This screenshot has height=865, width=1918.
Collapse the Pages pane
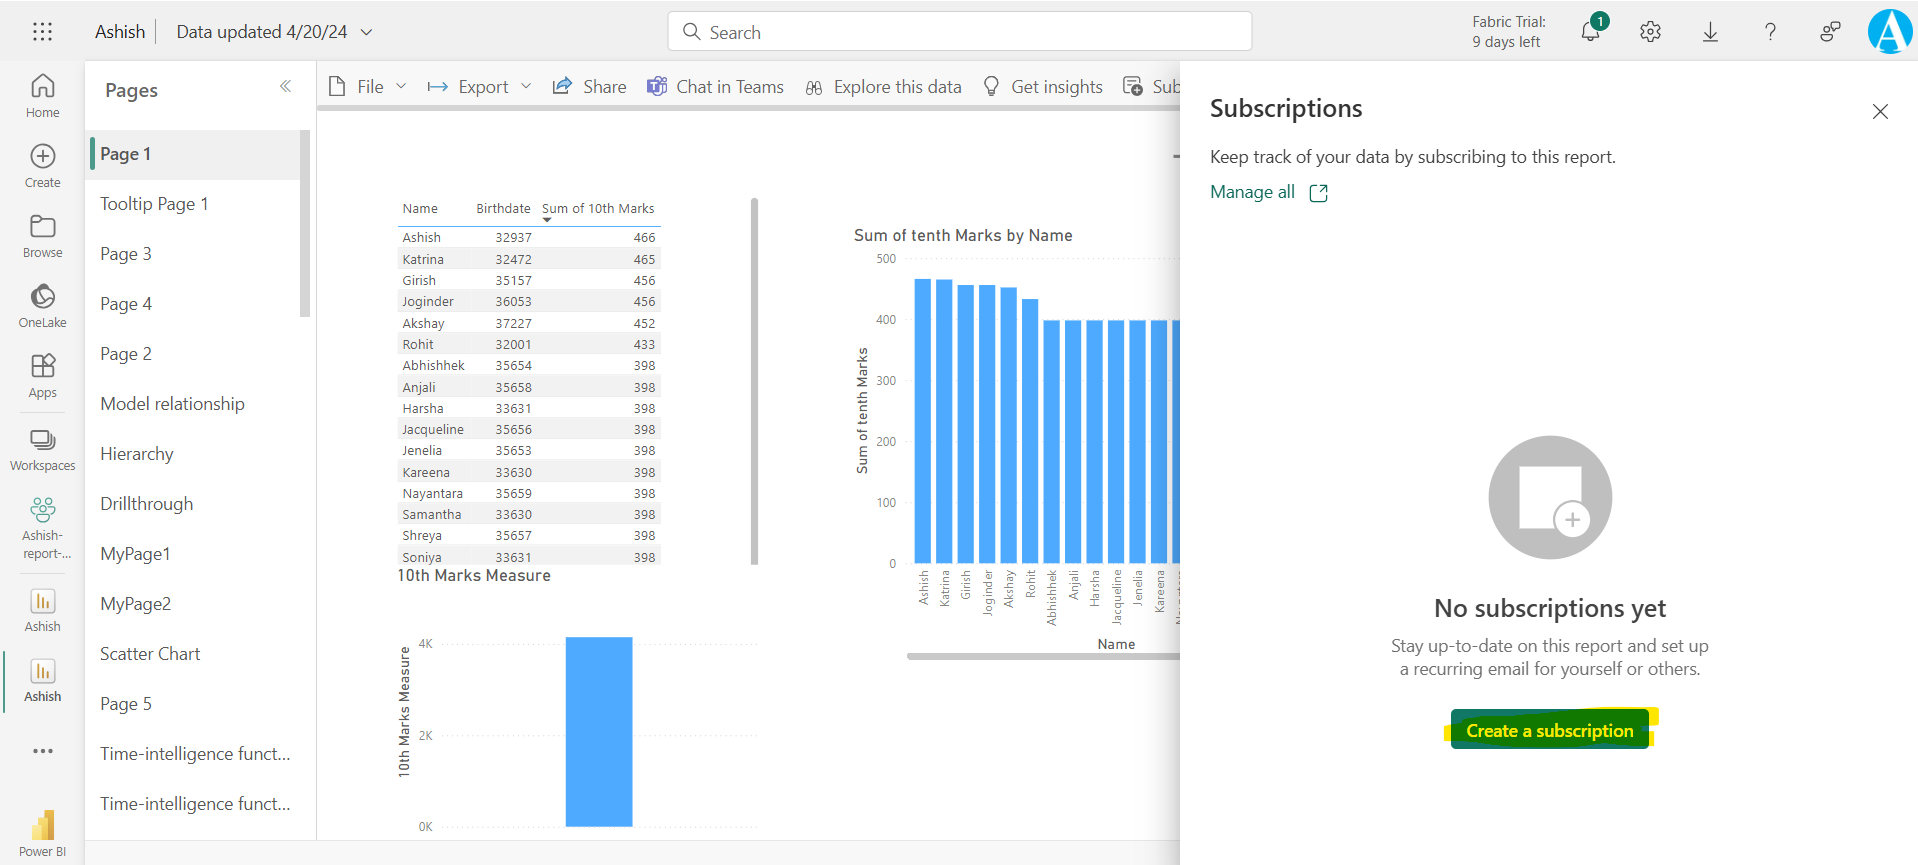point(285,87)
